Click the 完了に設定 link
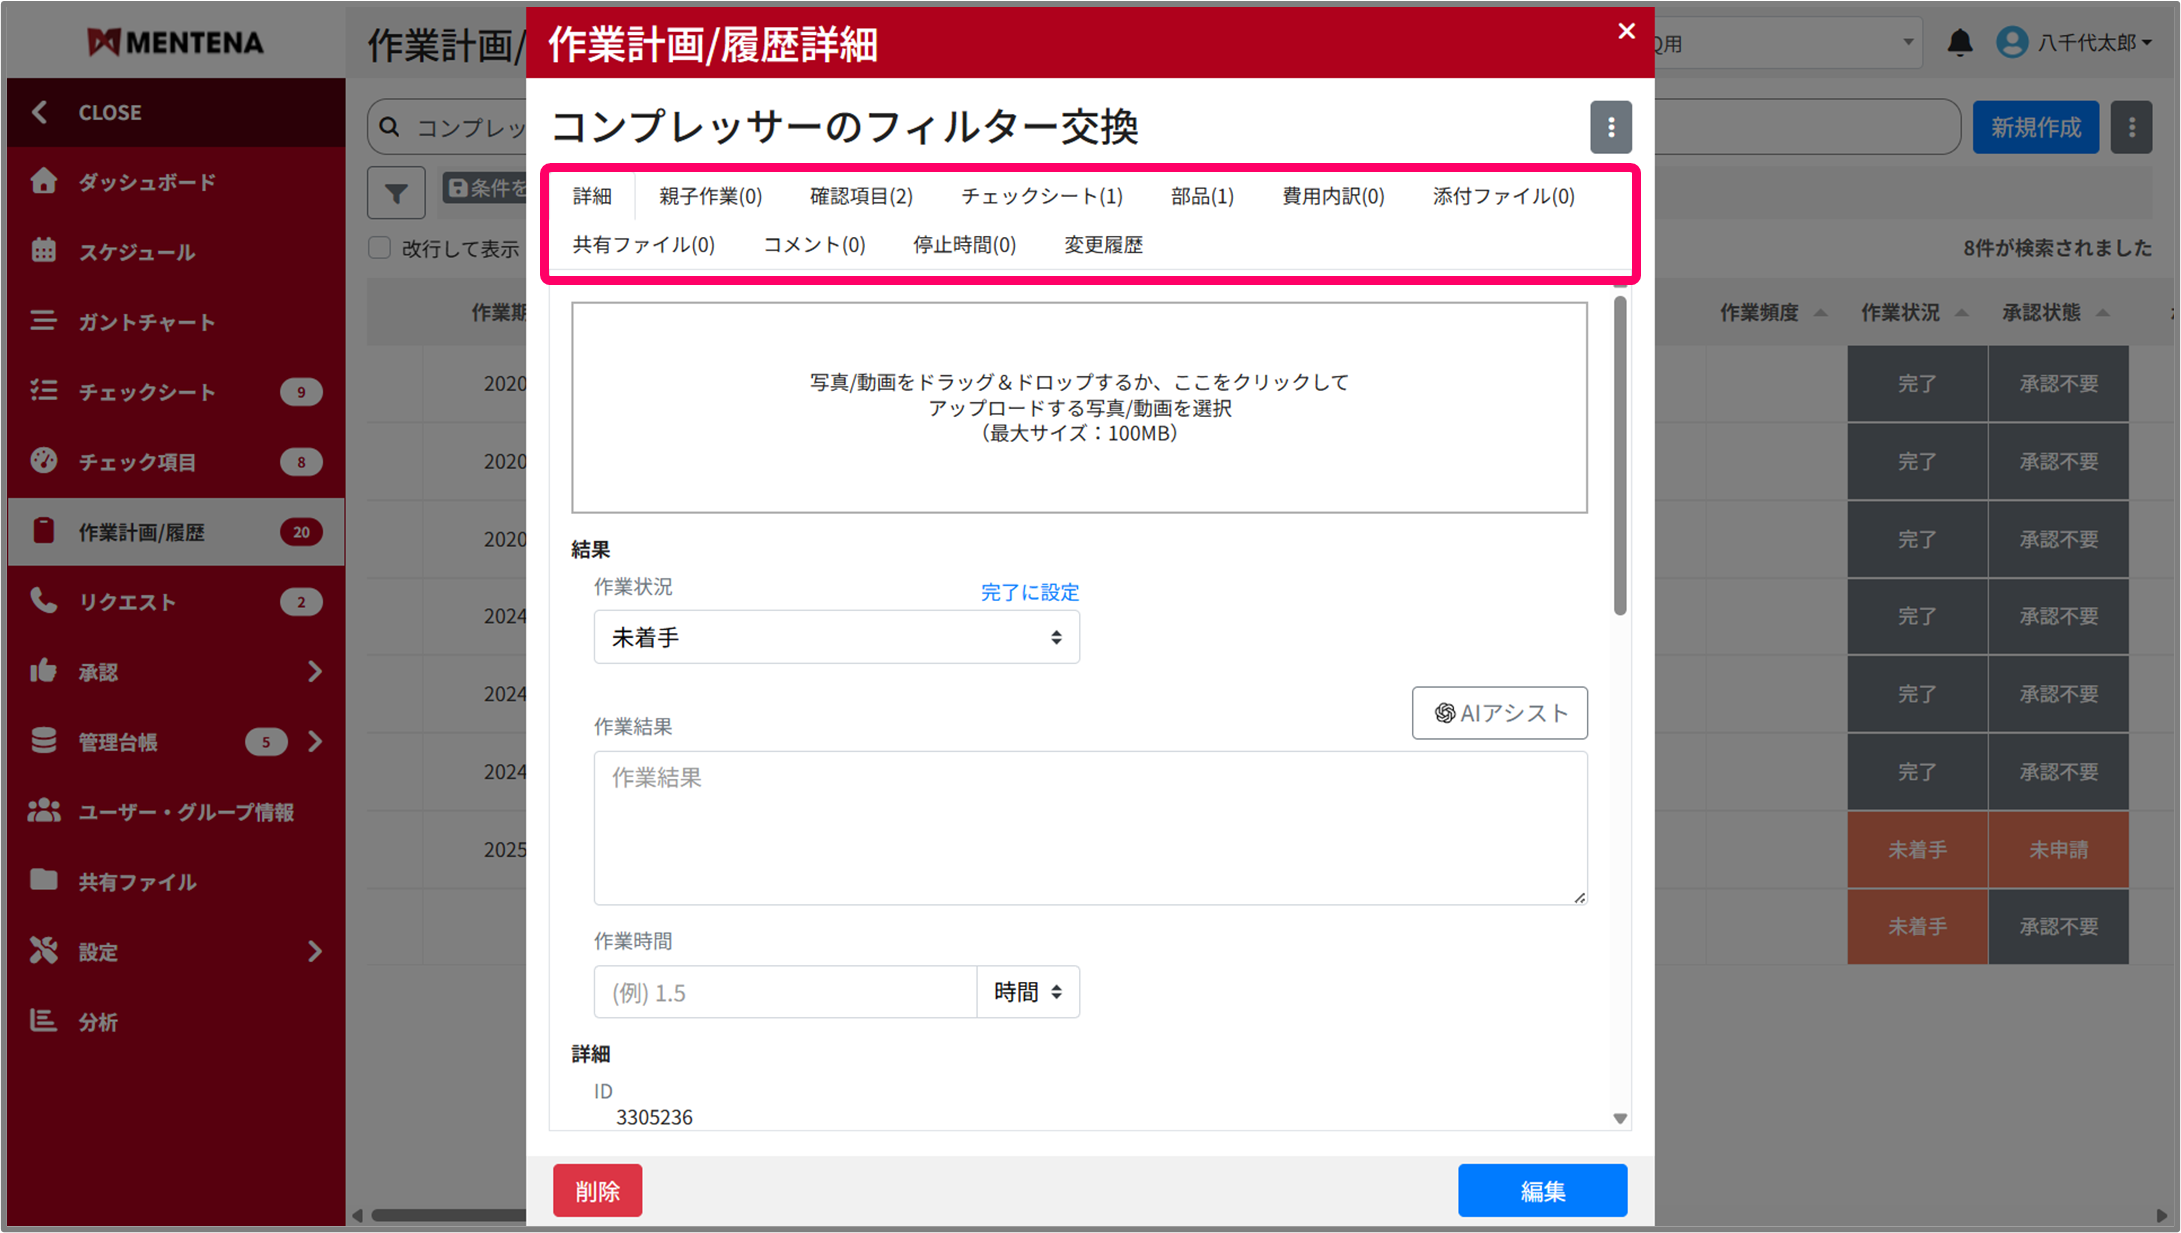 tap(1029, 592)
